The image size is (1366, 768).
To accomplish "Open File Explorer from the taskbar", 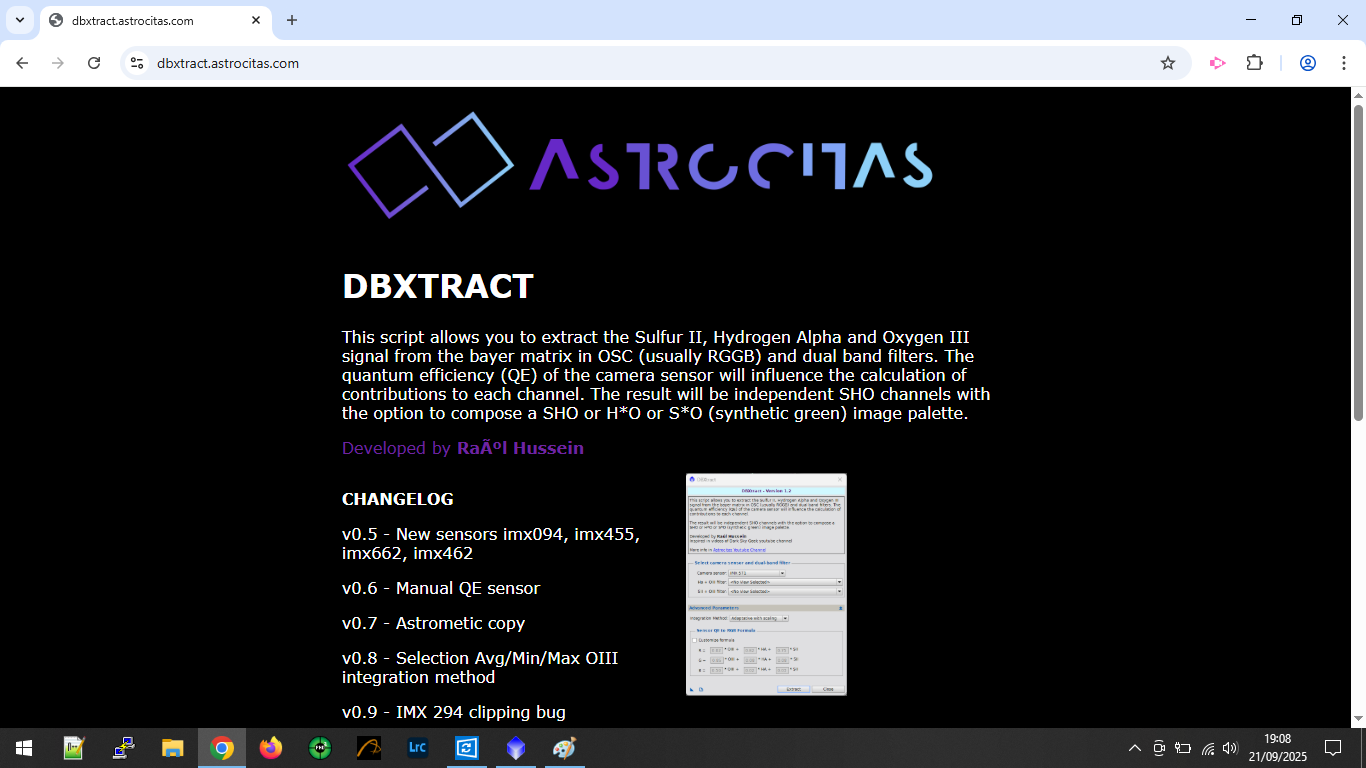I will click(x=173, y=748).
